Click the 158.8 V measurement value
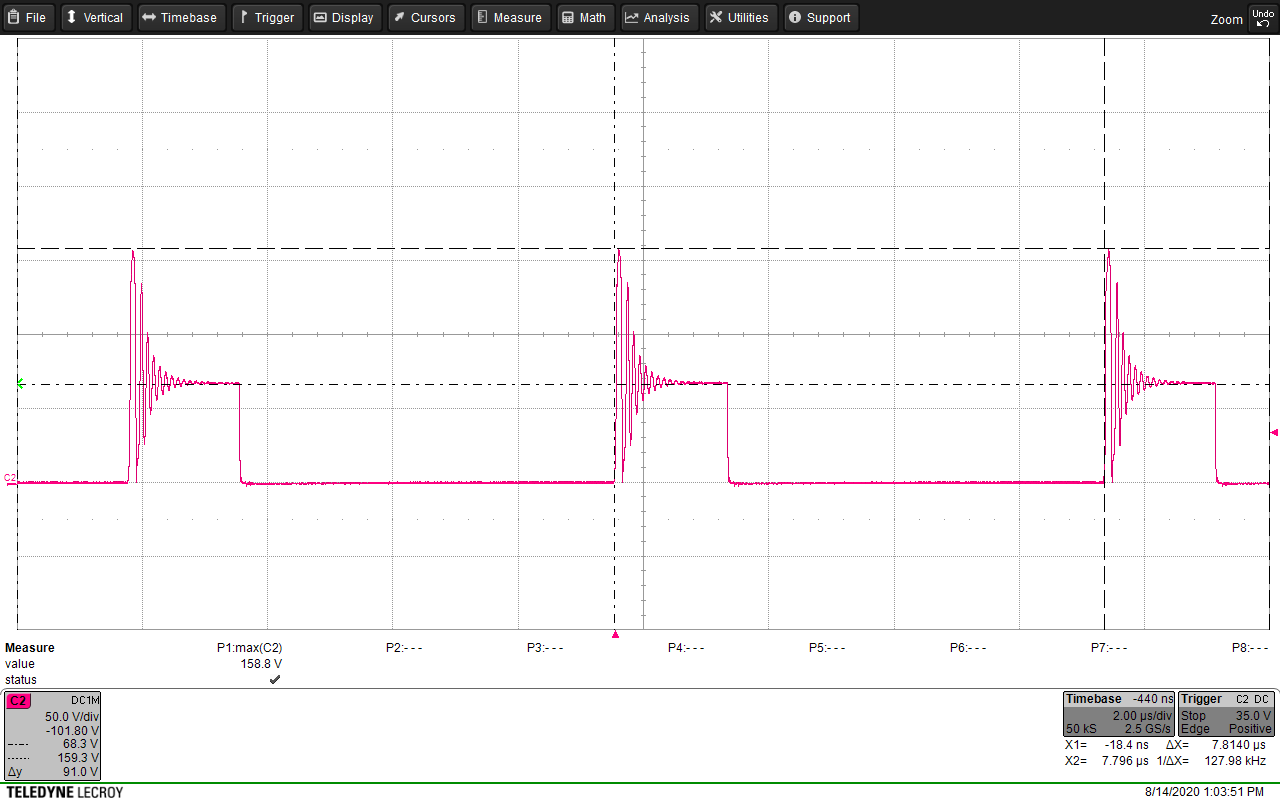 [x=261, y=664]
